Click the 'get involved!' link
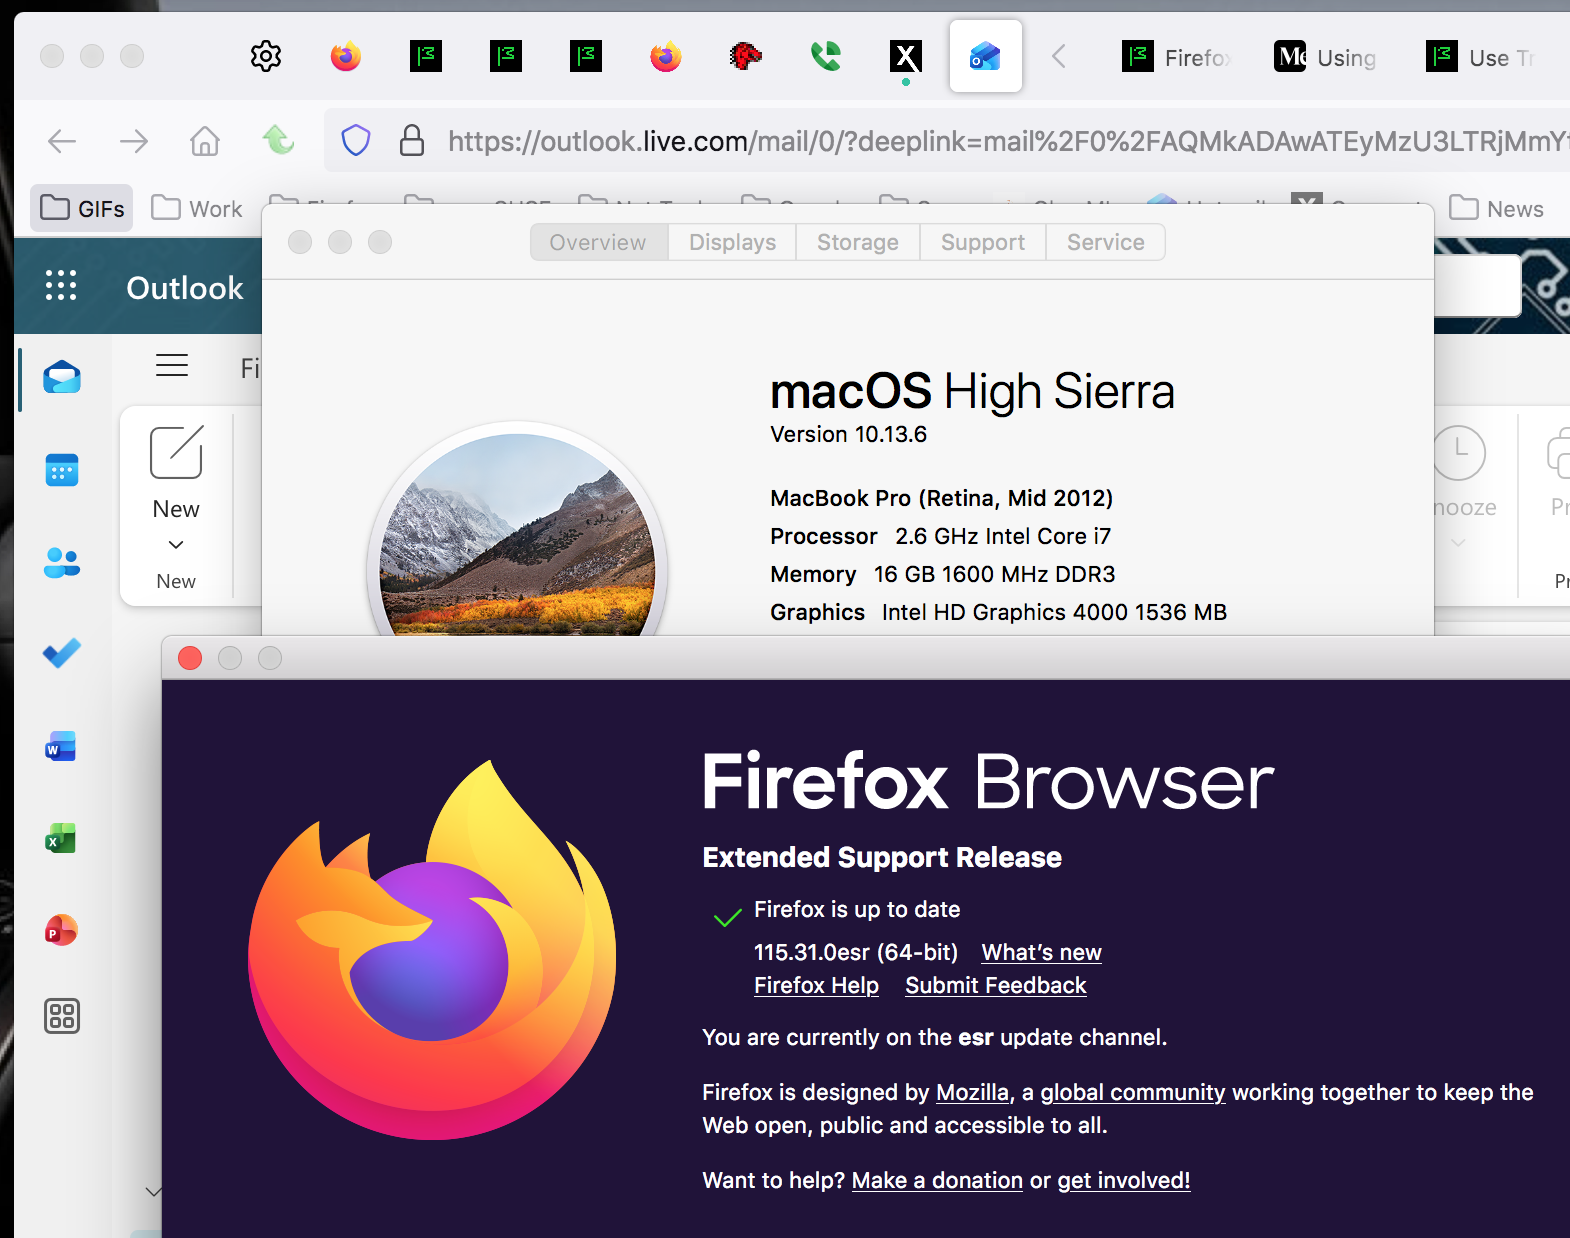 click(x=1124, y=1180)
